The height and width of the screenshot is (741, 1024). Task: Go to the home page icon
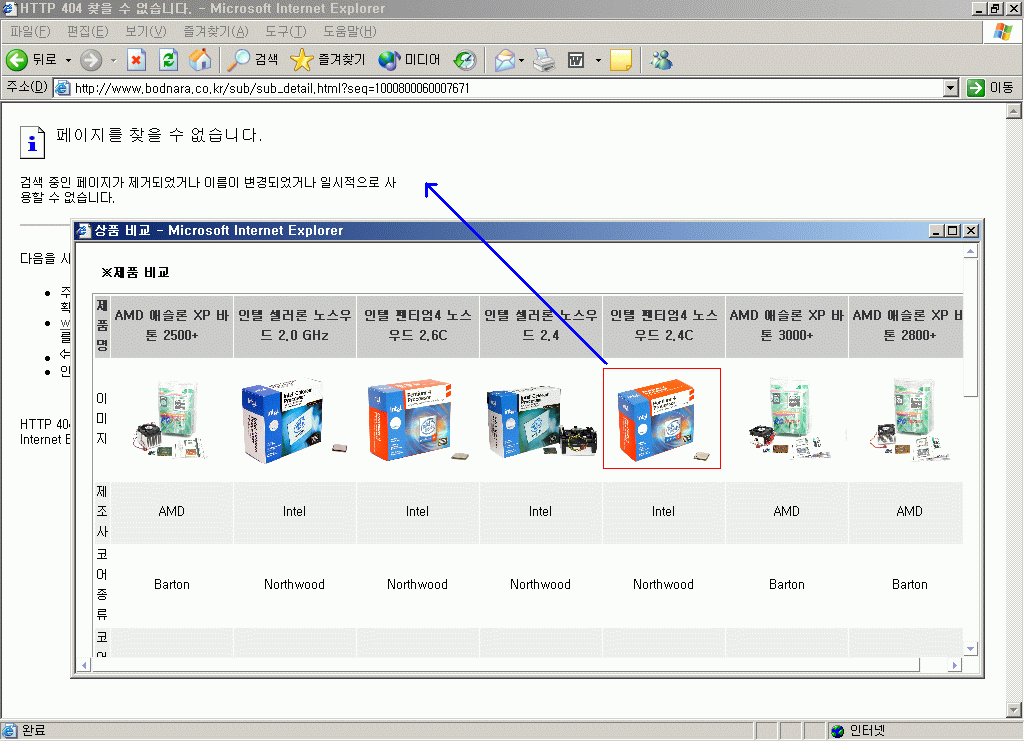(x=200, y=60)
